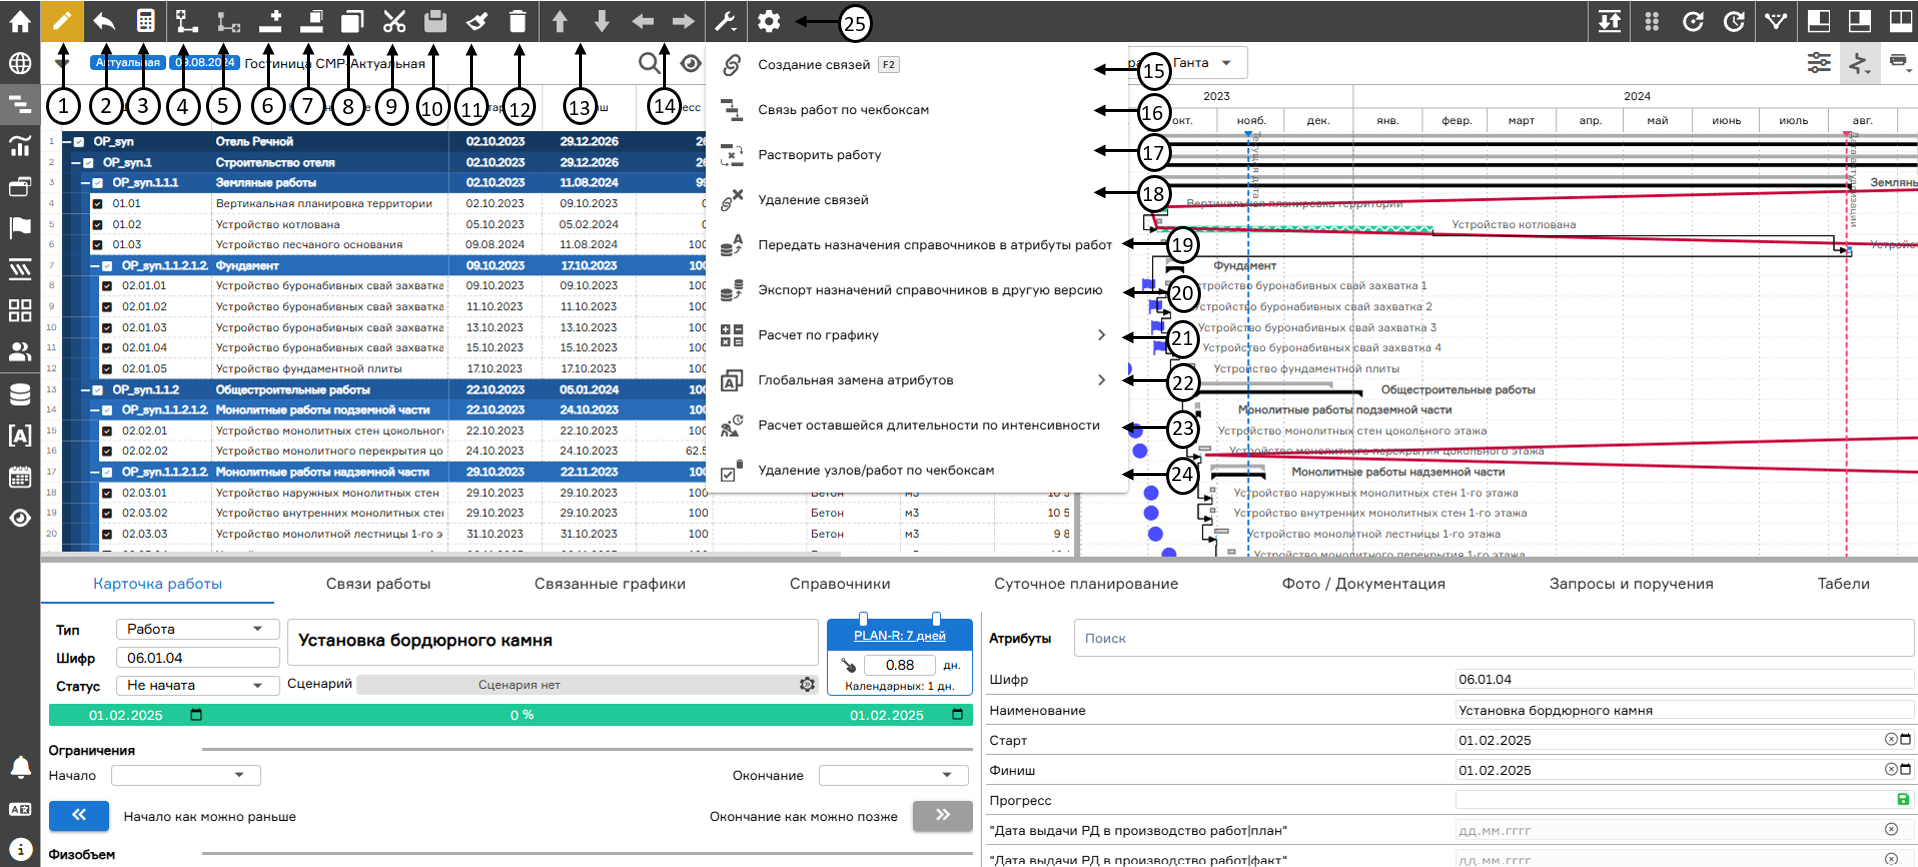Open the Расчет по графику submenu
The image size is (1918, 867).
point(917,335)
